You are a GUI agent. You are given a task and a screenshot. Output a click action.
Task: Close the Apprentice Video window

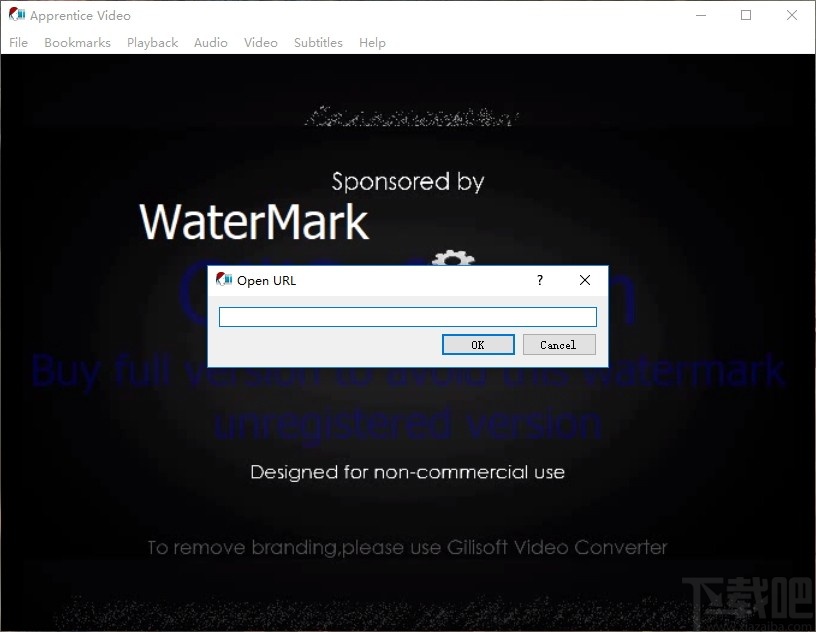[x=792, y=15]
